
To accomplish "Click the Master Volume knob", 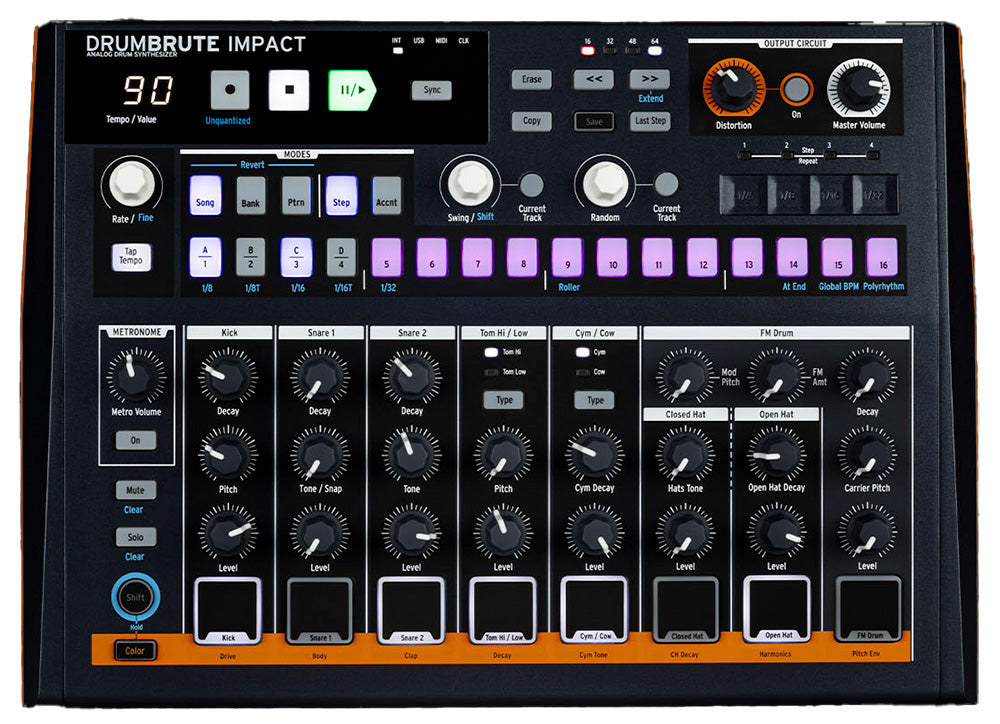I will tap(858, 88).
